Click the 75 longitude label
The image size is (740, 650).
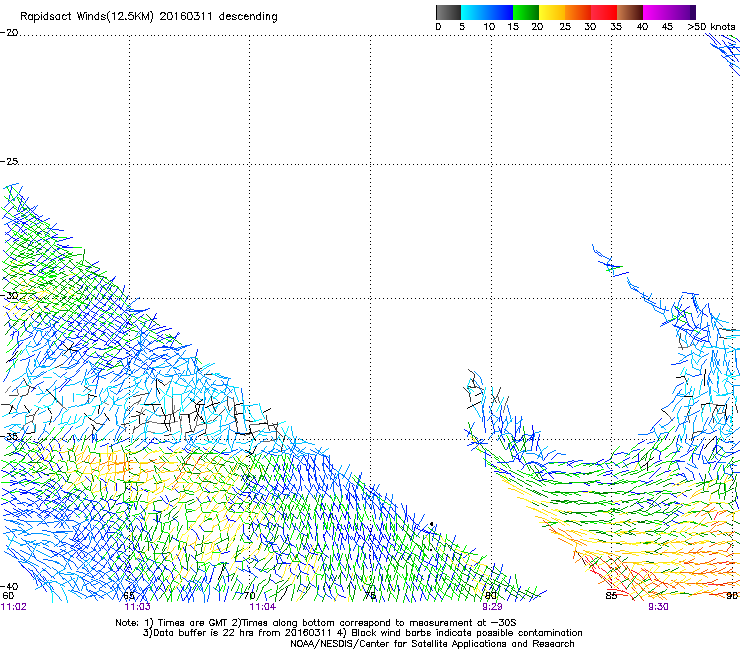(x=370, y=596)
